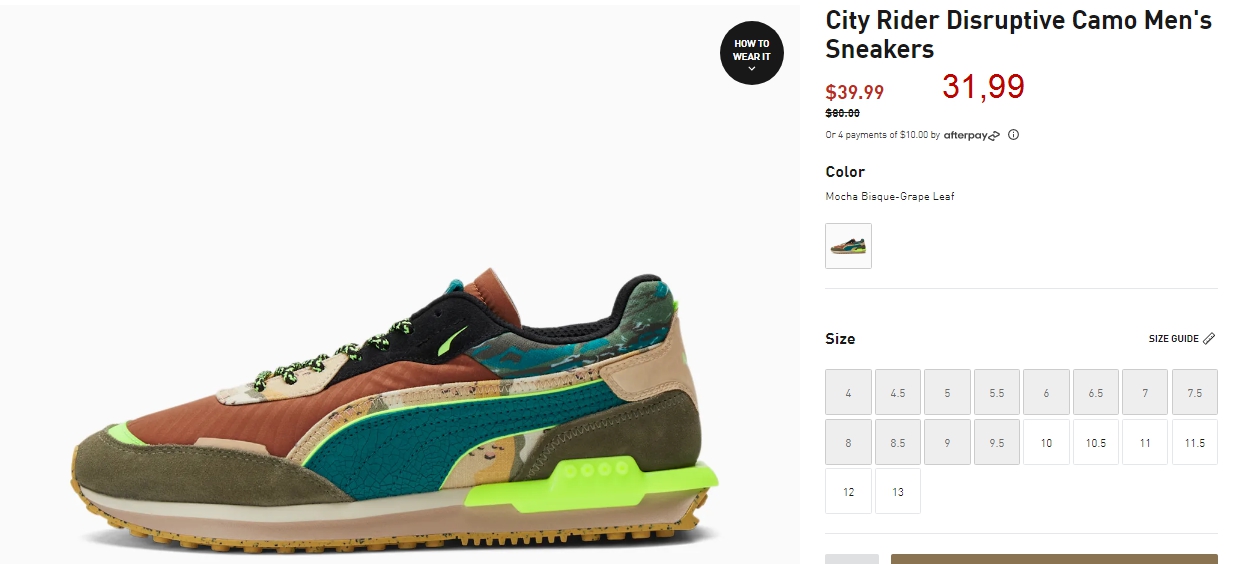The height and width of the screenshot is (564, 1233).
Task: Choose size 12
Action: 848,491
